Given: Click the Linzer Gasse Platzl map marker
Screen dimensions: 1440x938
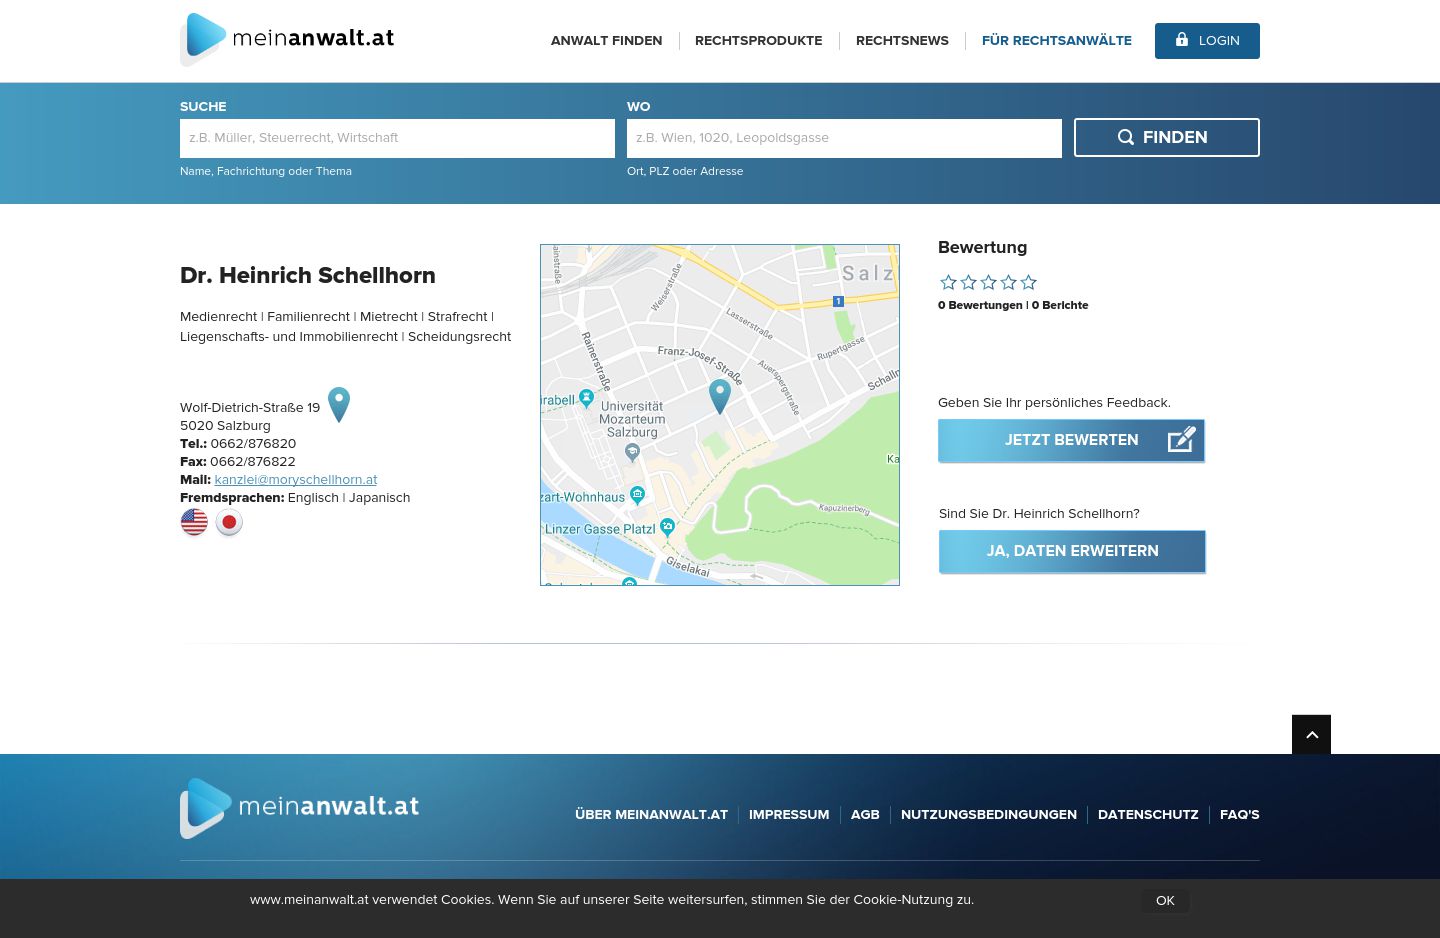Looking at the screenshot, I should point(668,526).
